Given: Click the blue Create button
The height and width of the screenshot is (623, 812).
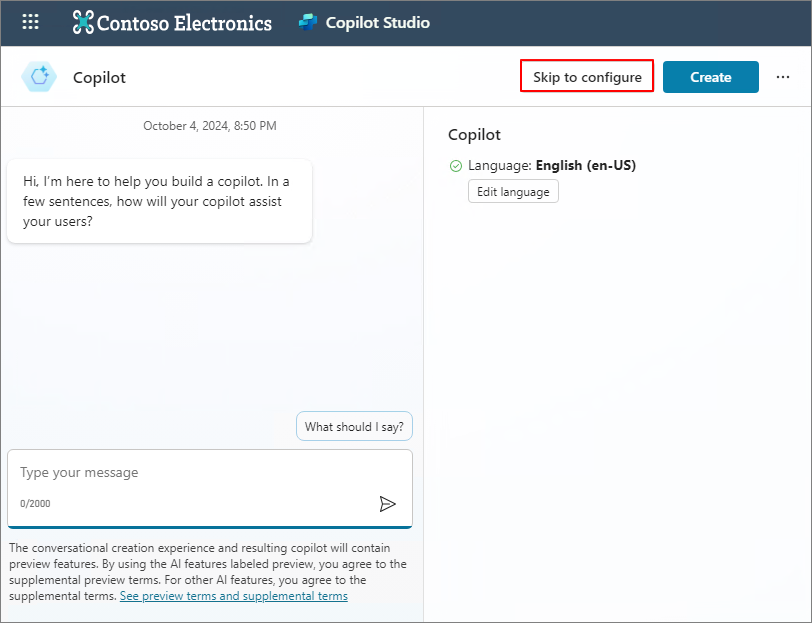Looking at the screenshot, I should pos(710,77).
